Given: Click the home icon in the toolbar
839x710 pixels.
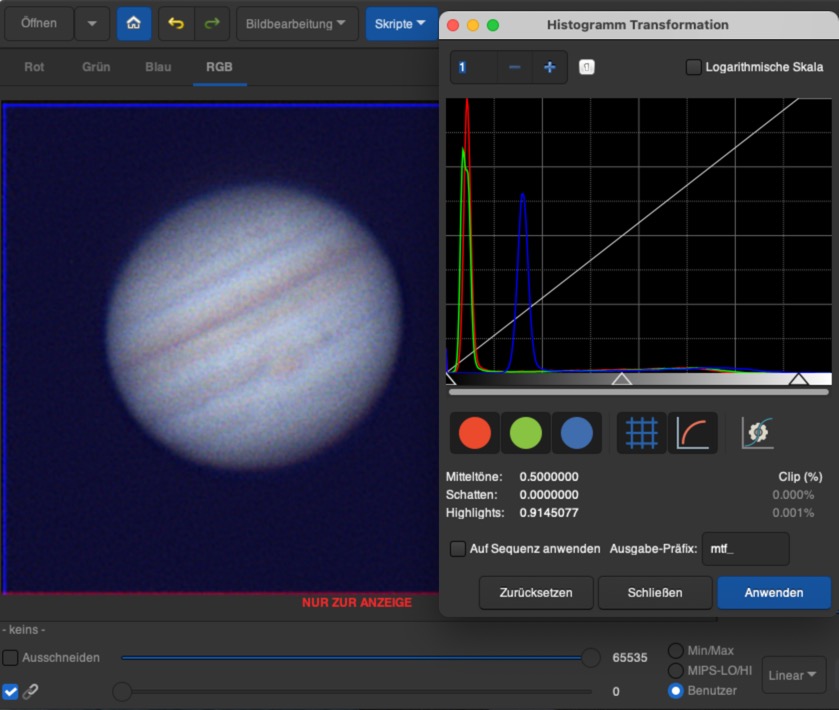Looking at the screenshot, I should (x=134, y=23).
